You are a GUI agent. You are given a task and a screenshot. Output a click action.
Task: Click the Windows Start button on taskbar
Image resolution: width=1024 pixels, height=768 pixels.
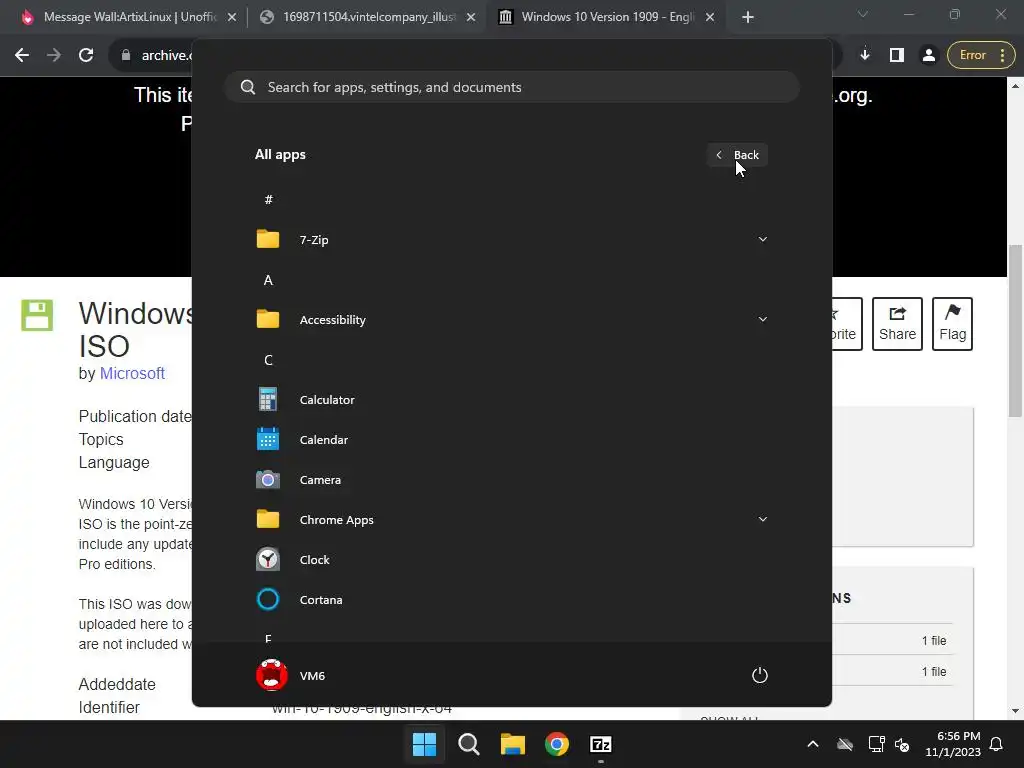(424, 744)
